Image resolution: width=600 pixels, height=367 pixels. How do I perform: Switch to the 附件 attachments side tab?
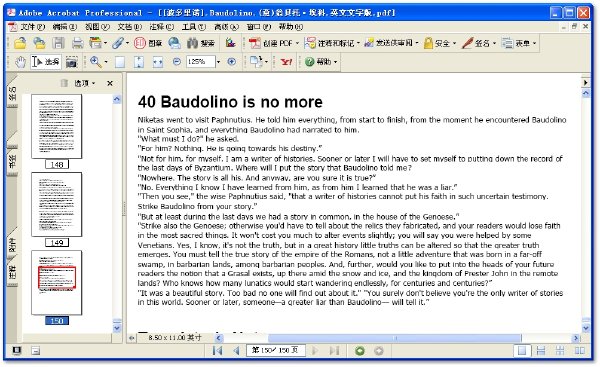coord(12,245)
